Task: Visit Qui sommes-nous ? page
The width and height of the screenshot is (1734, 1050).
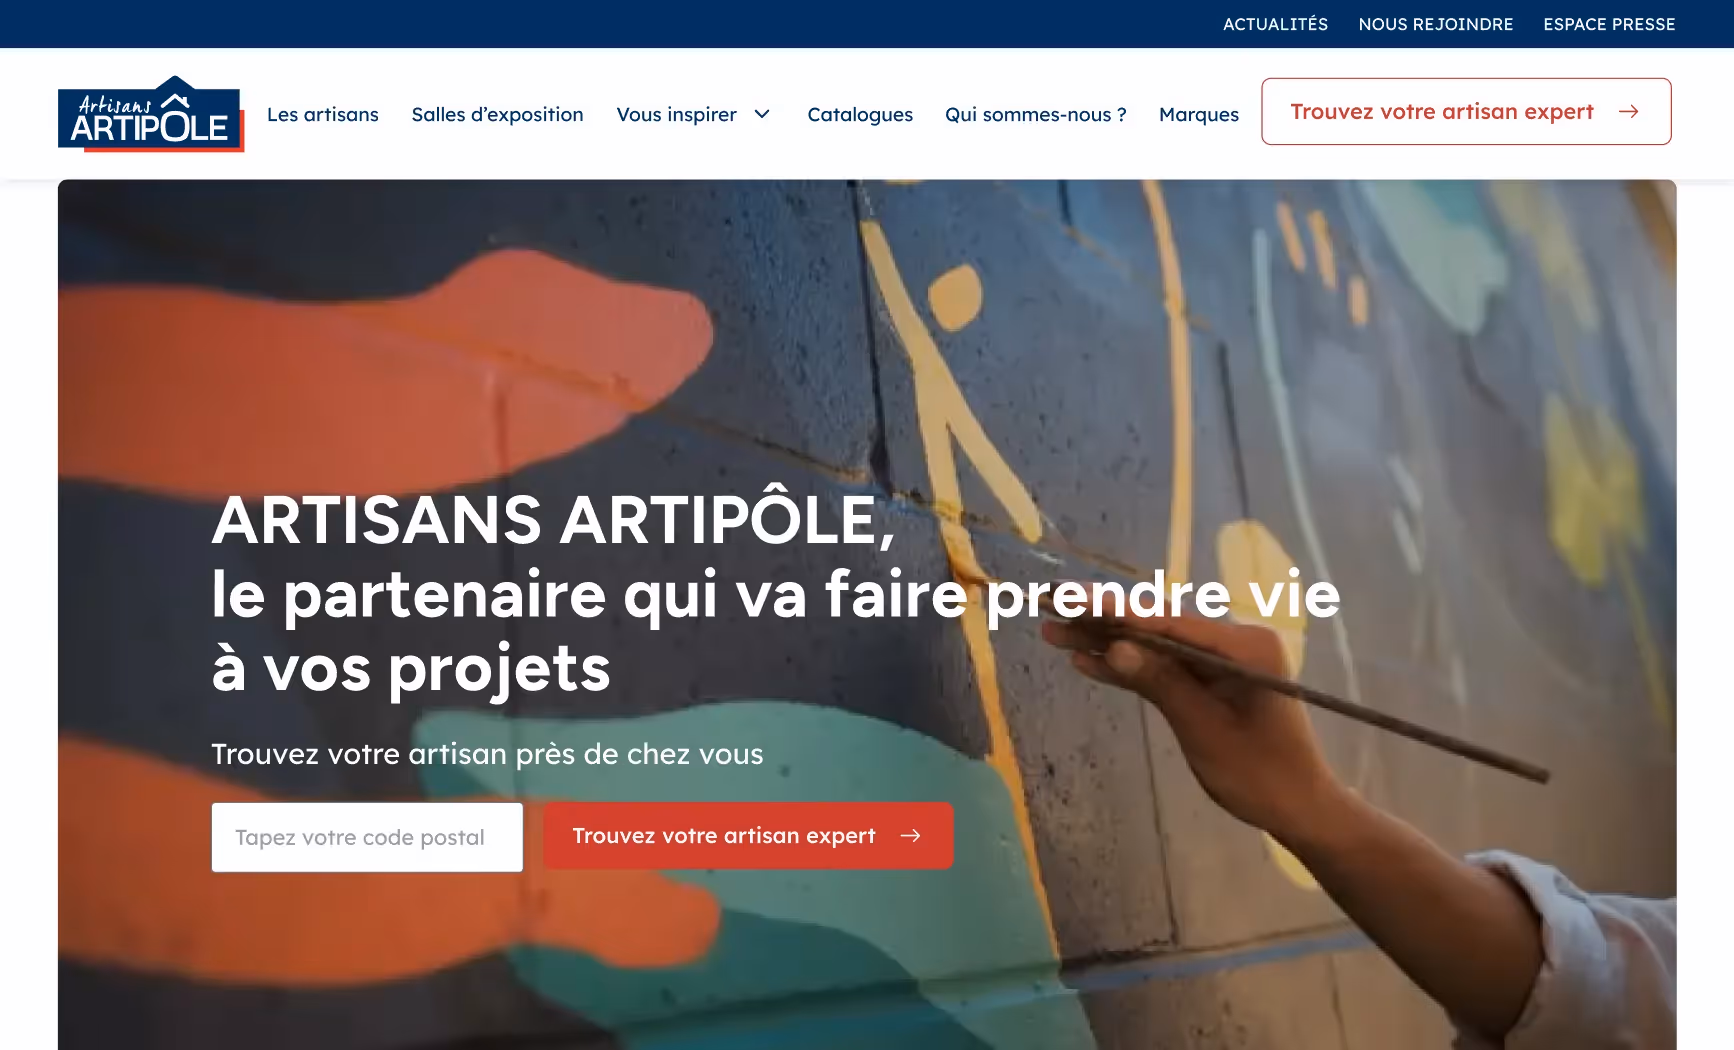Action: (1036, 114)
